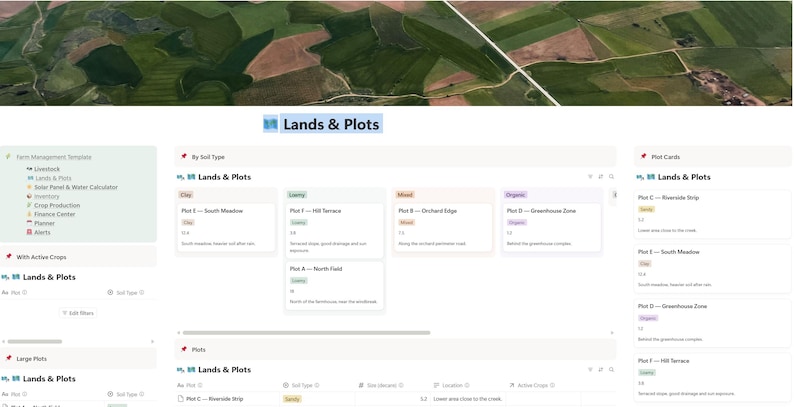
Task: Click the Finance Center page icon
Action: (29, 214)
